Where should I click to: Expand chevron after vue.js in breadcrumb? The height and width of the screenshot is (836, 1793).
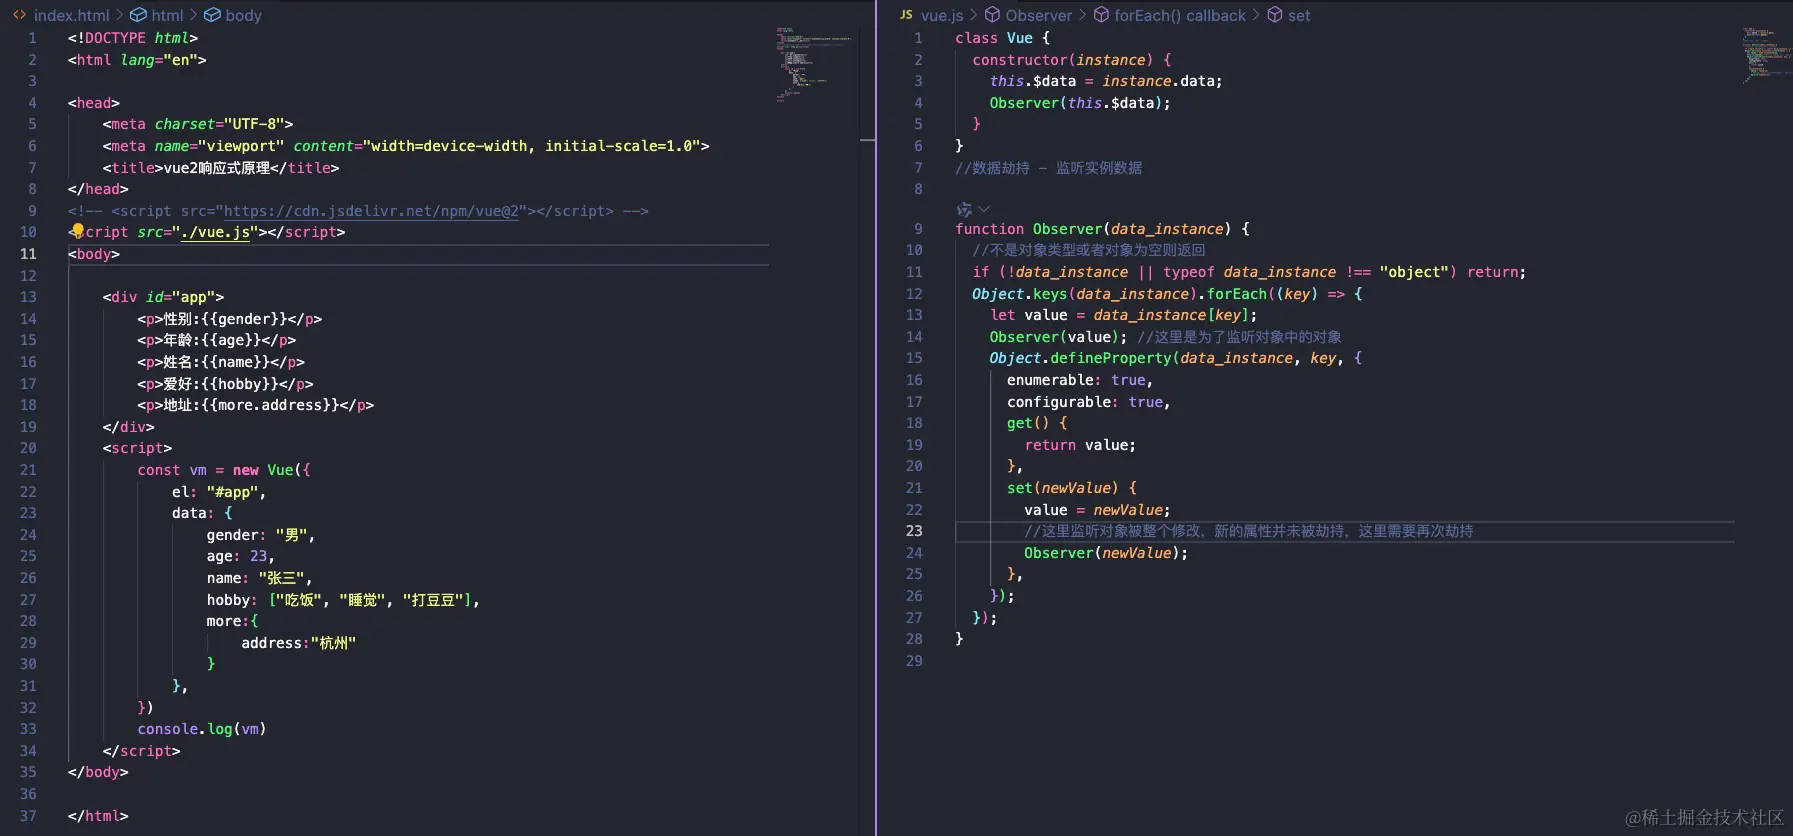(x=974, y=15)
